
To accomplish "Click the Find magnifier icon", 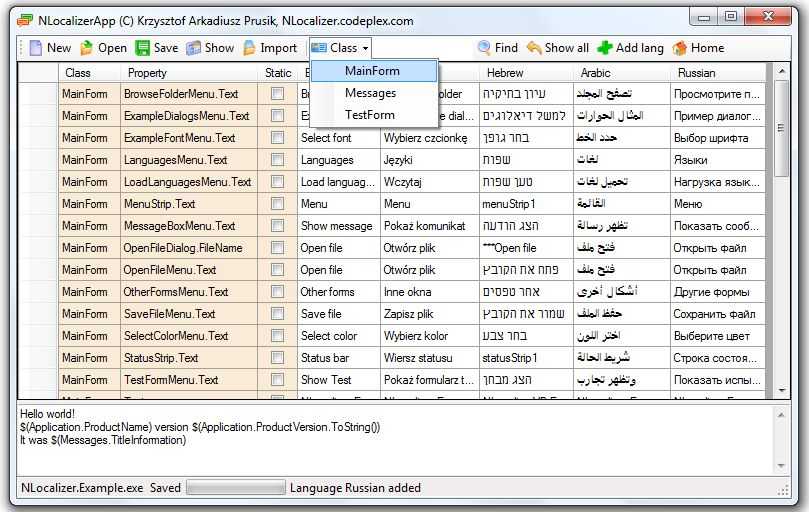I will [x=484, y=48].
